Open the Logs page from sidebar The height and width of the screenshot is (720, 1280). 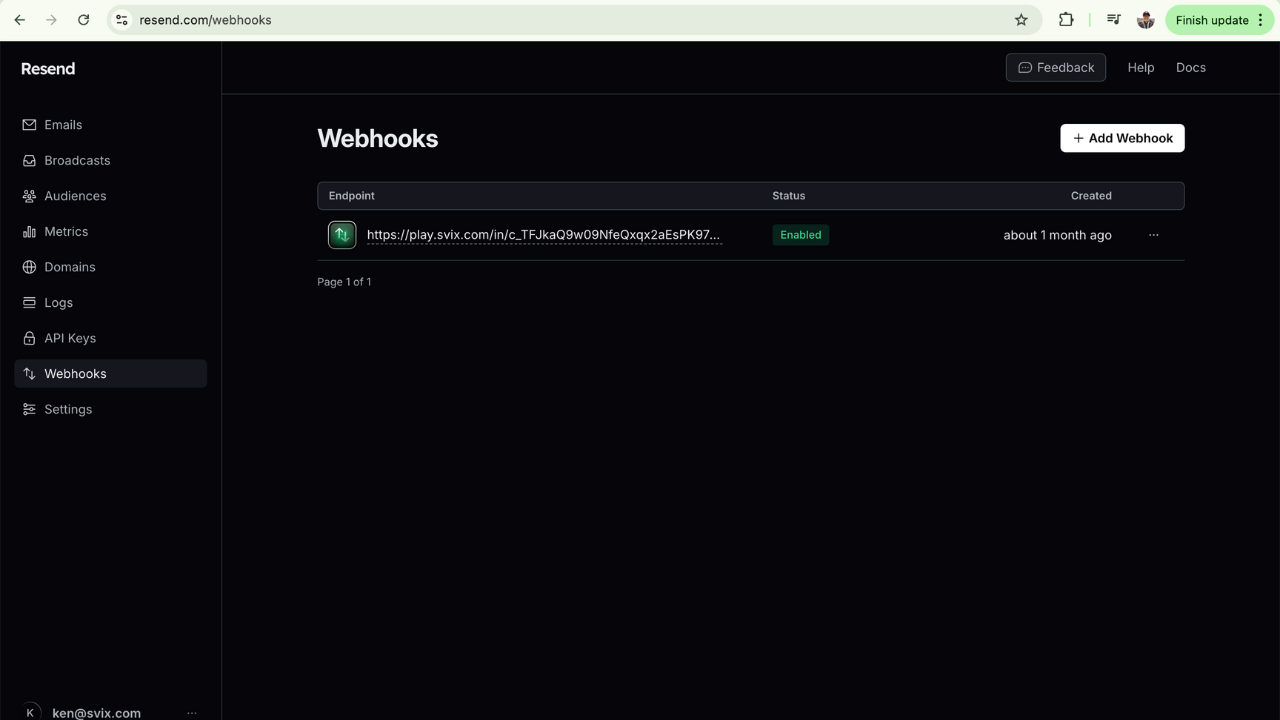coord(58,303)
